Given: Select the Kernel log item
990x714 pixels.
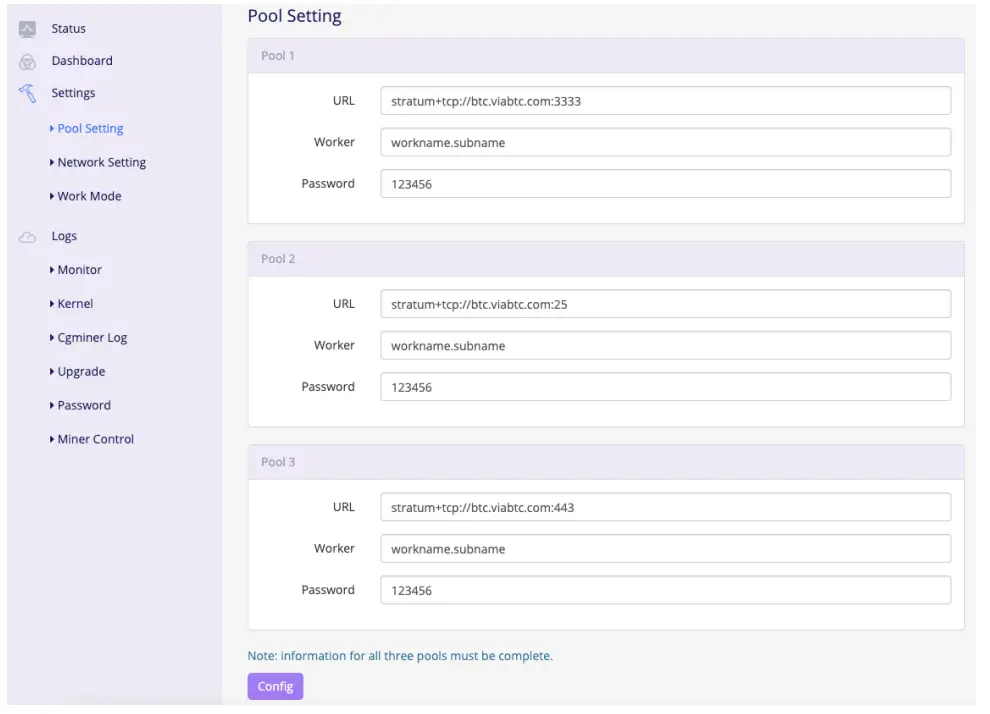Looking at the screenshot, I should pos(75,304).
